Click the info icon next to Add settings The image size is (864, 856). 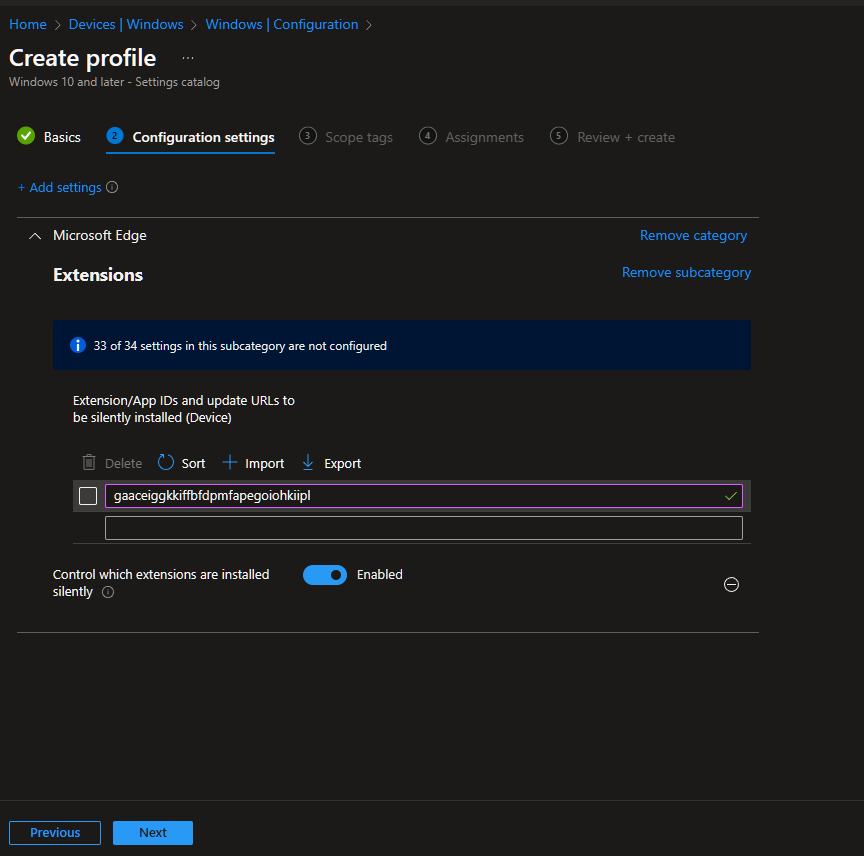112,187
